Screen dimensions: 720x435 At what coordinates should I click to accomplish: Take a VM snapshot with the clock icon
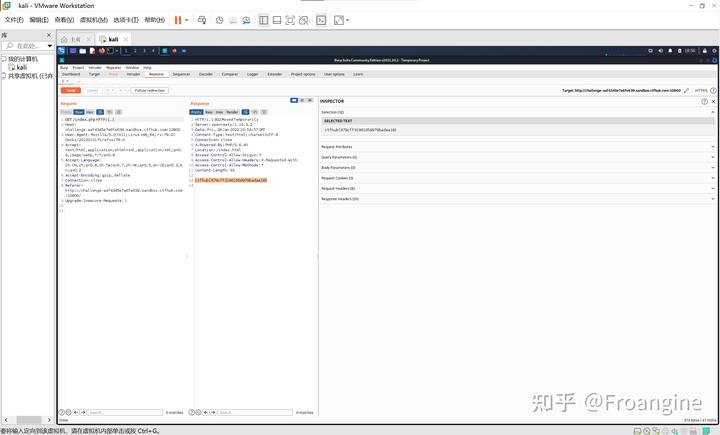219,20
